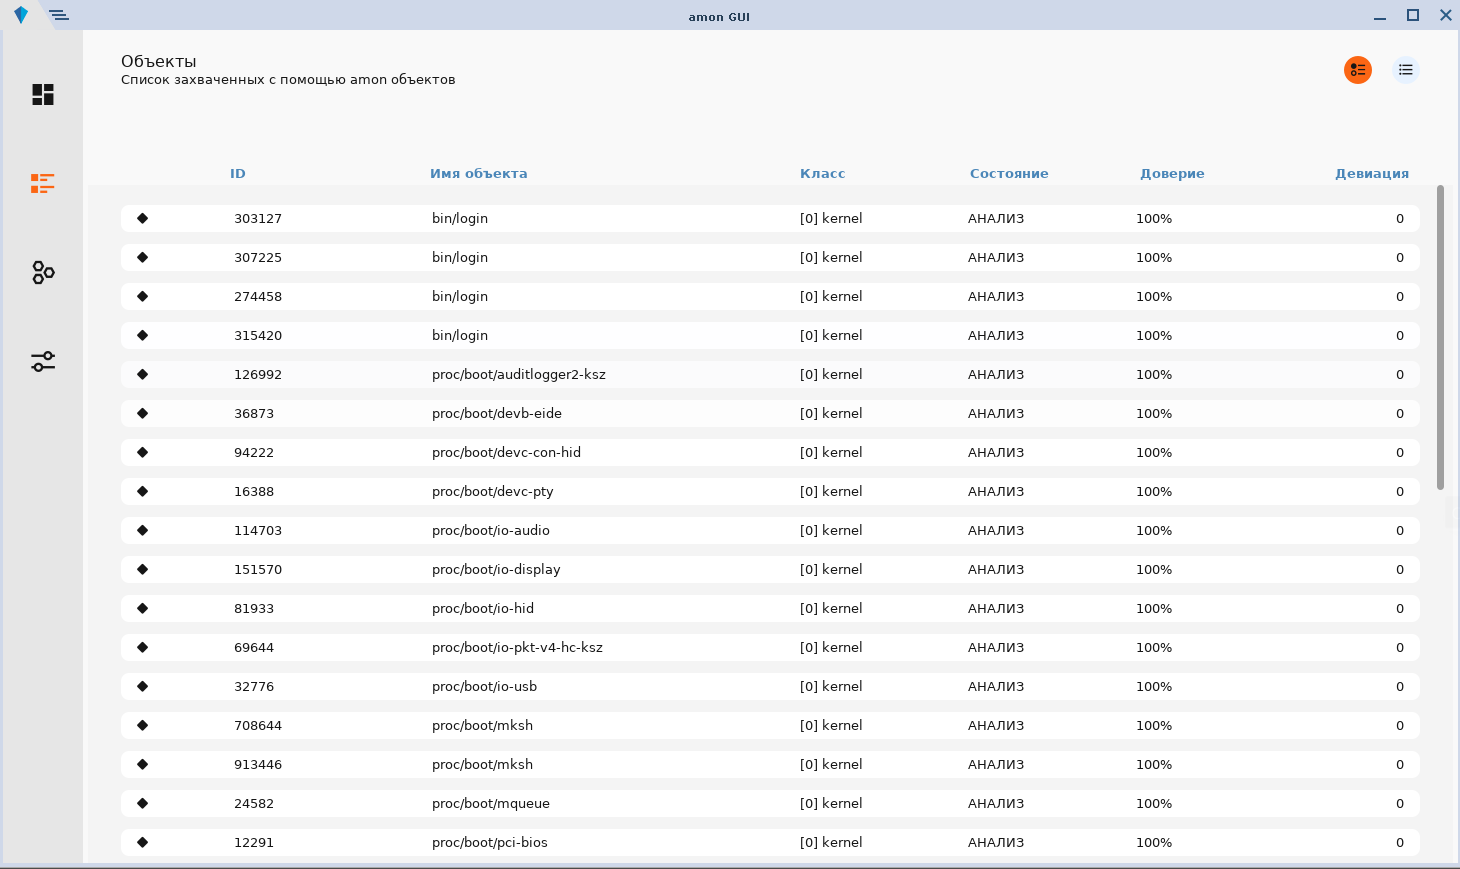Click the blue diamond app logo
This screenshot has width=1460, height=869.
[21, 15]
